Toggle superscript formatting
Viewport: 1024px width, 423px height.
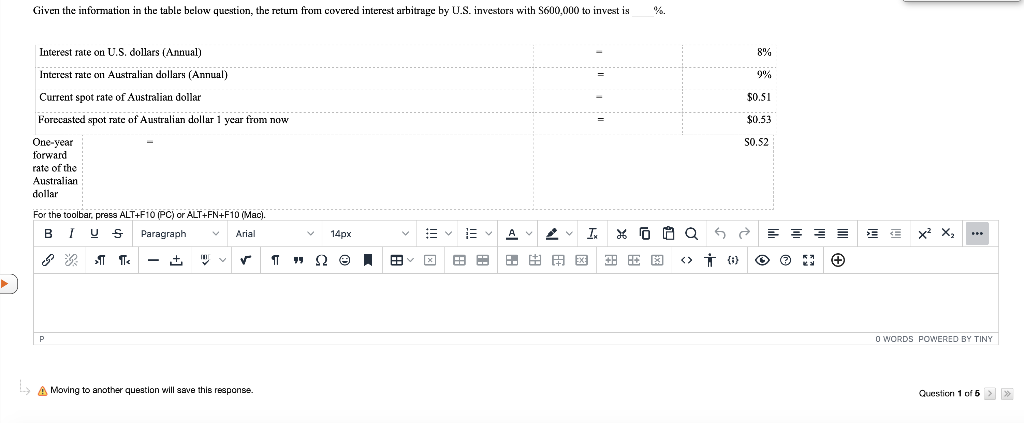[x=925, y=234]
